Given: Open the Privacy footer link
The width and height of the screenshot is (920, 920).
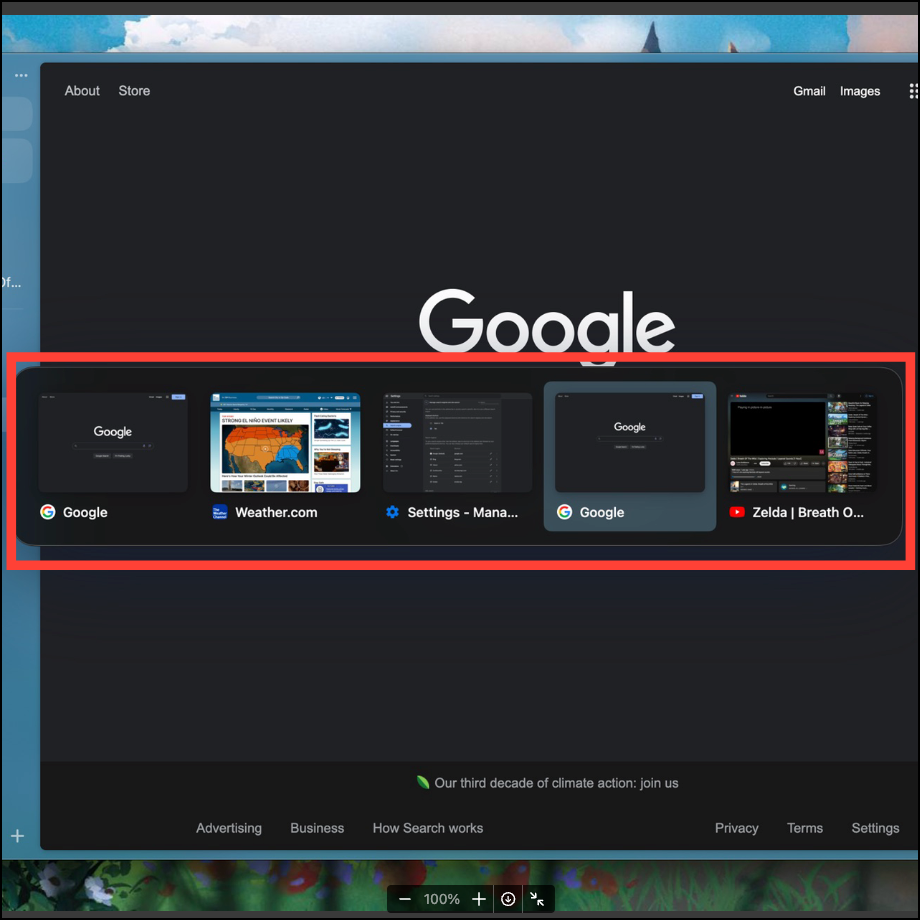Looking at the screenshot, I should 736,828.
